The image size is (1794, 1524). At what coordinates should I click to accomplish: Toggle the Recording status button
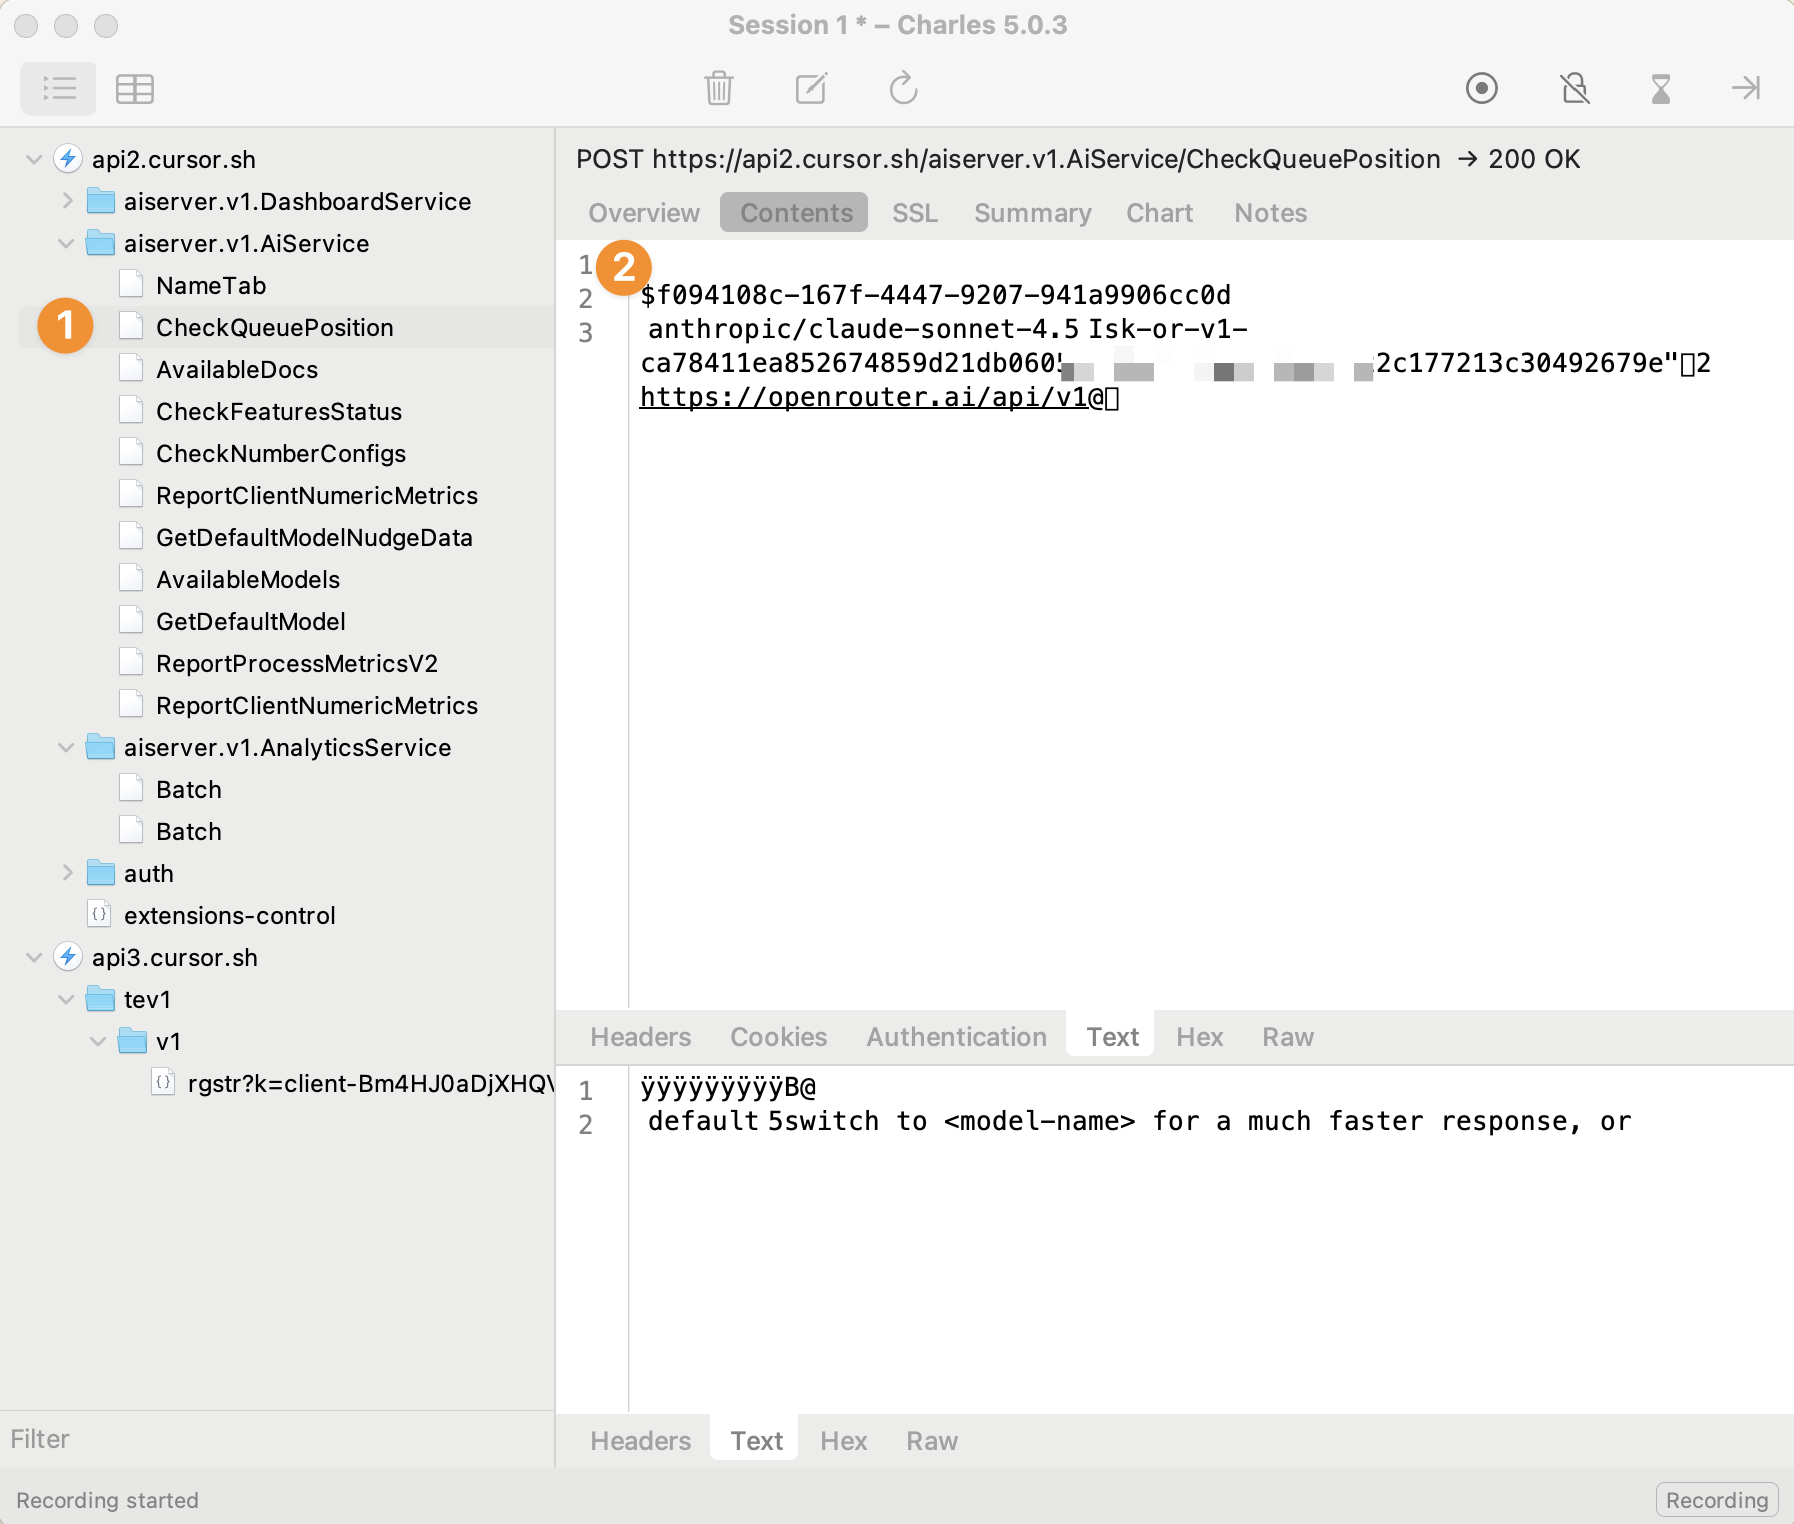(x=1716, y=1500)
